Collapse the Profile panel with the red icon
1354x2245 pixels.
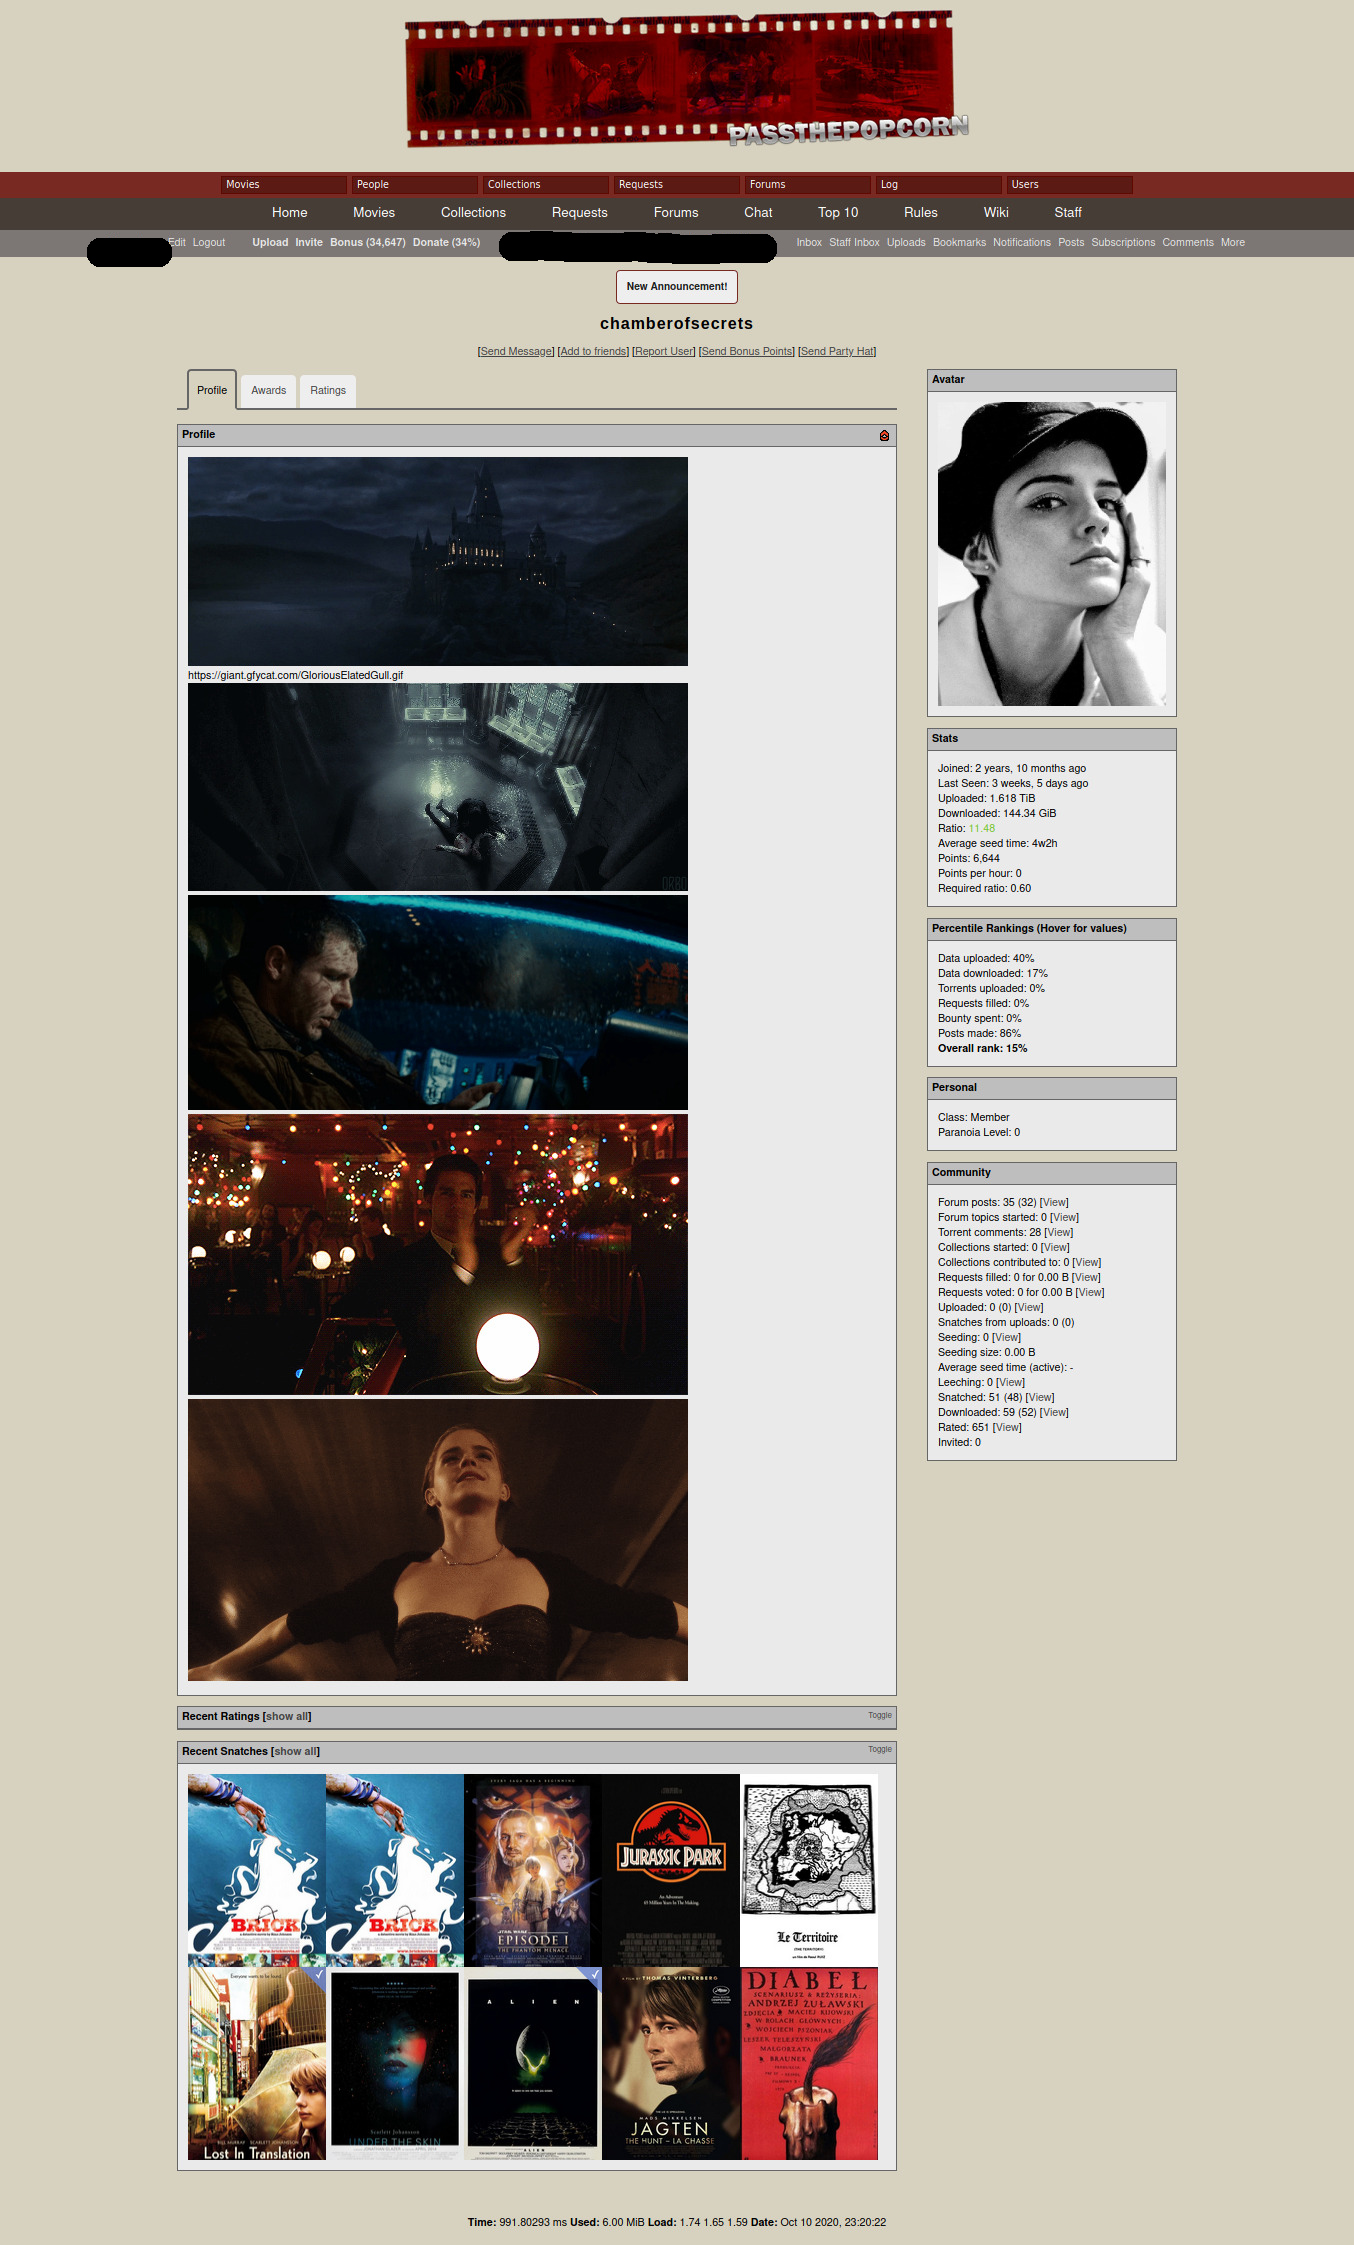[884, 435]
